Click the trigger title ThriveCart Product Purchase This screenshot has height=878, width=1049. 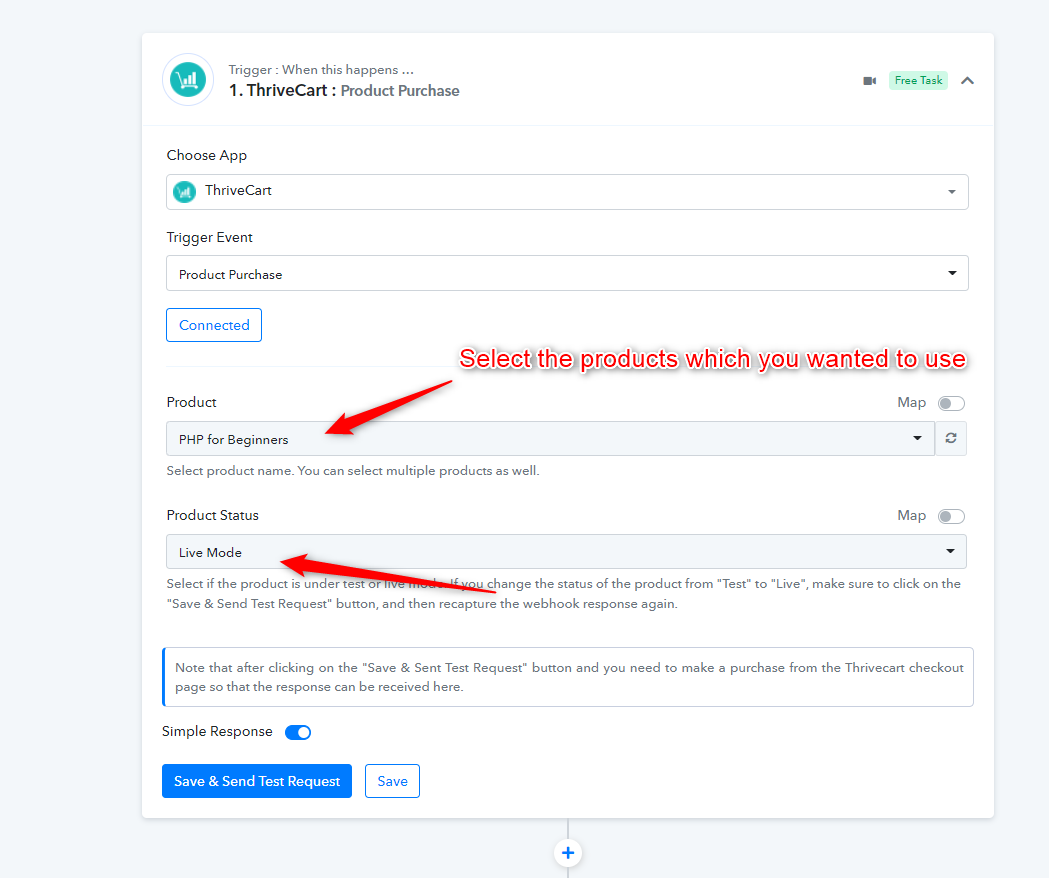[x=344, y=91]
